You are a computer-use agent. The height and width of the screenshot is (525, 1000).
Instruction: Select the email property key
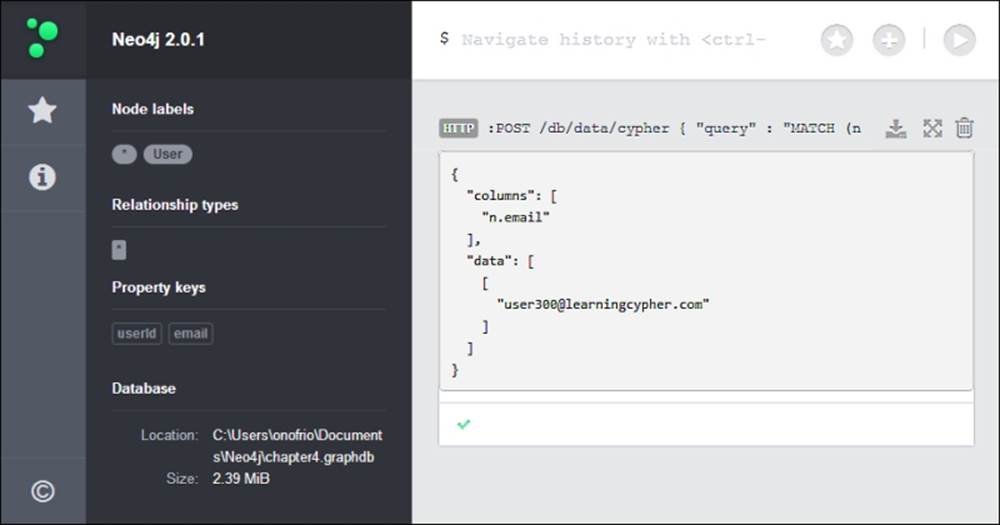point(191,334)
